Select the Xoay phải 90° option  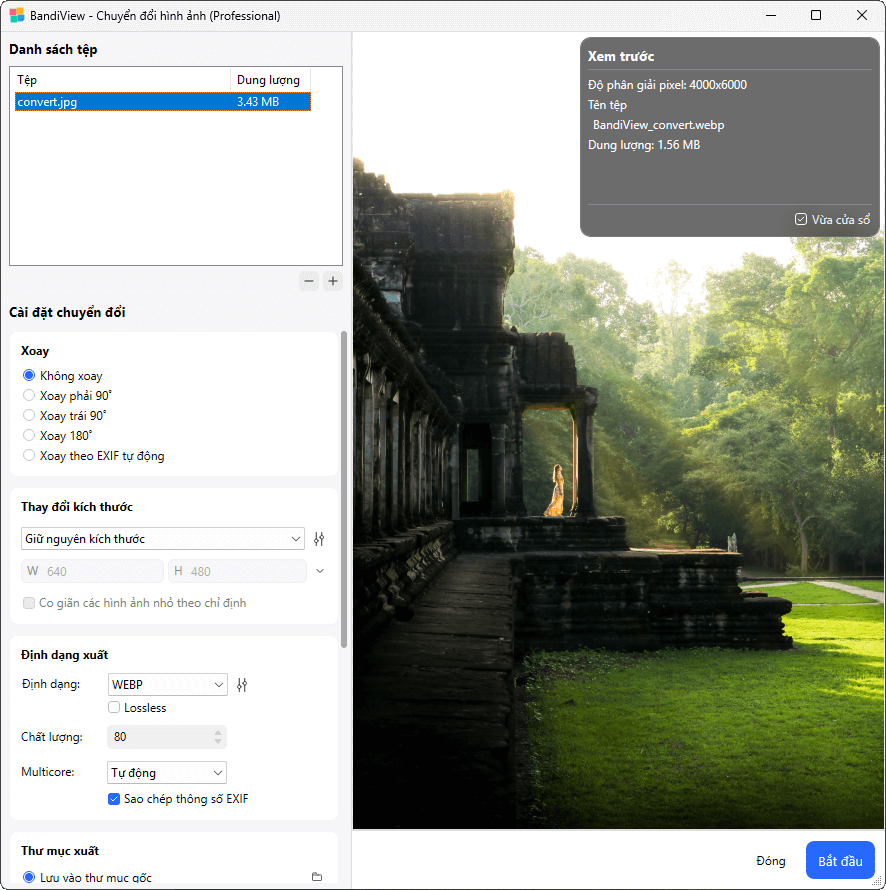point(29,396)
